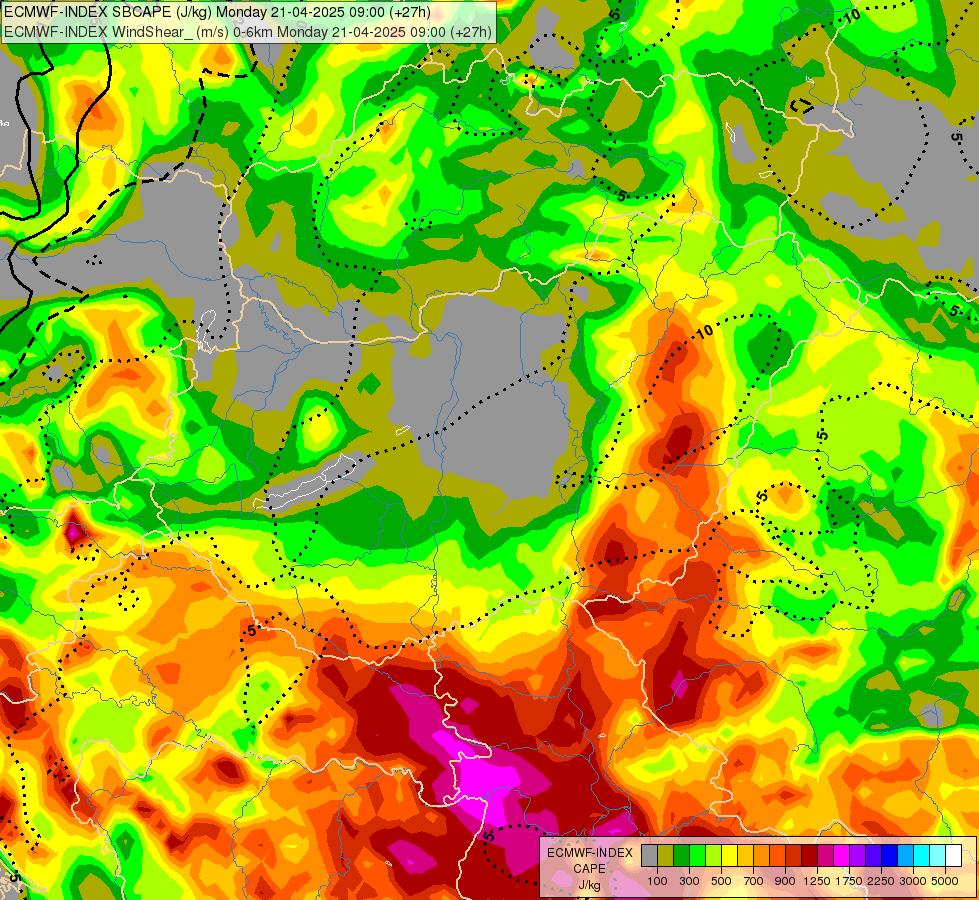
Task: Click the gray swatch in the CAPE legend
Action: pos(649,856)
